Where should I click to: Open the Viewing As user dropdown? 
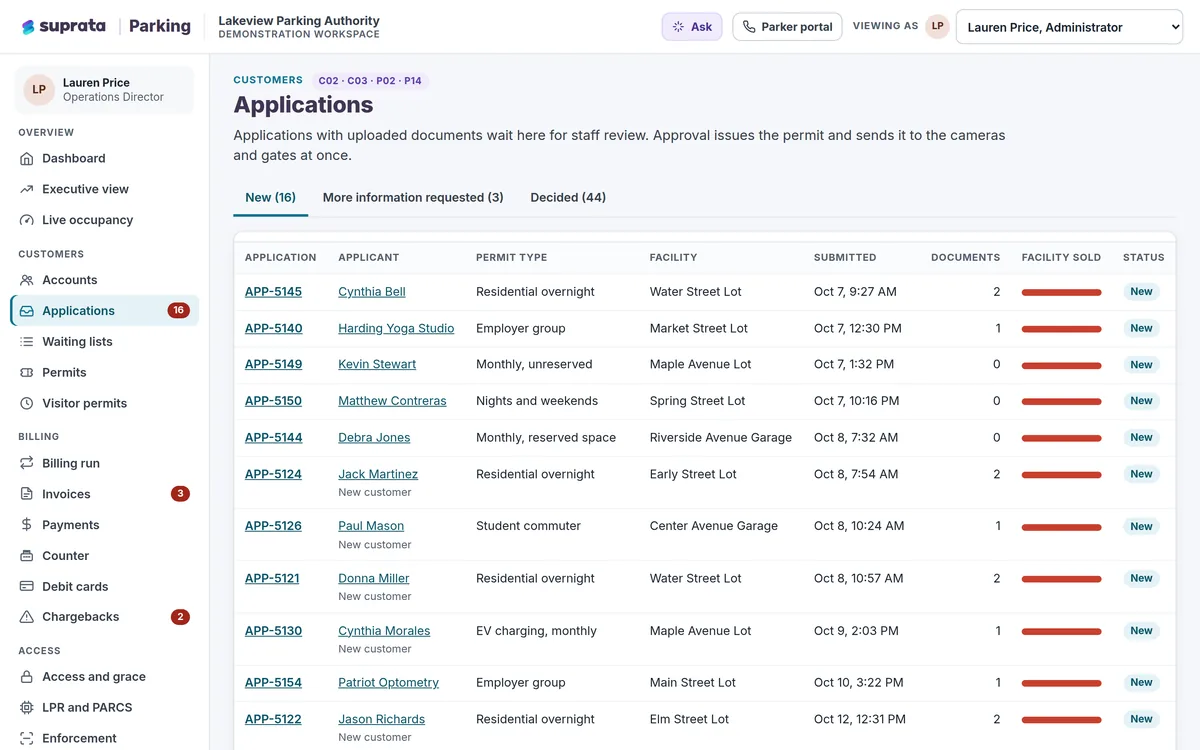click(x=1069, y=27)
